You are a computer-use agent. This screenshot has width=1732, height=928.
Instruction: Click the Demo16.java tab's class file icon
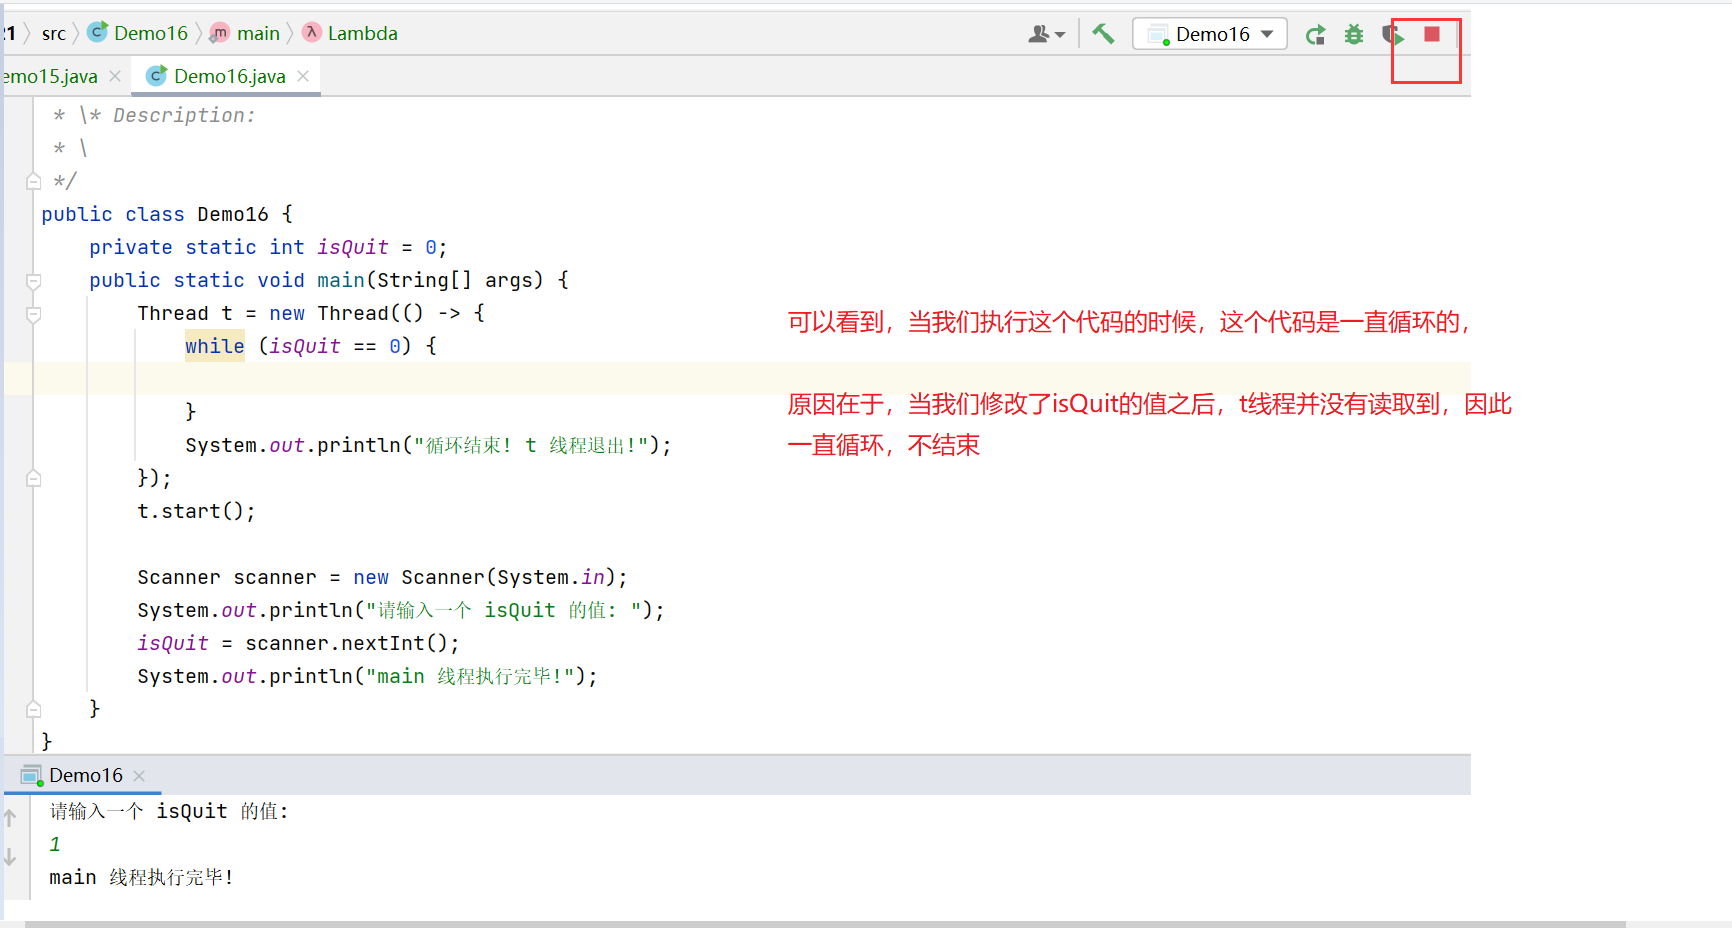coord(157,75)
